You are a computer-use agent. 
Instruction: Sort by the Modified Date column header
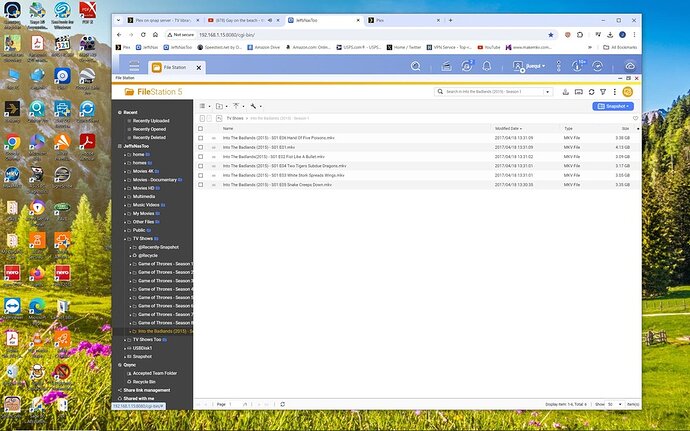(x=508, y=129)
